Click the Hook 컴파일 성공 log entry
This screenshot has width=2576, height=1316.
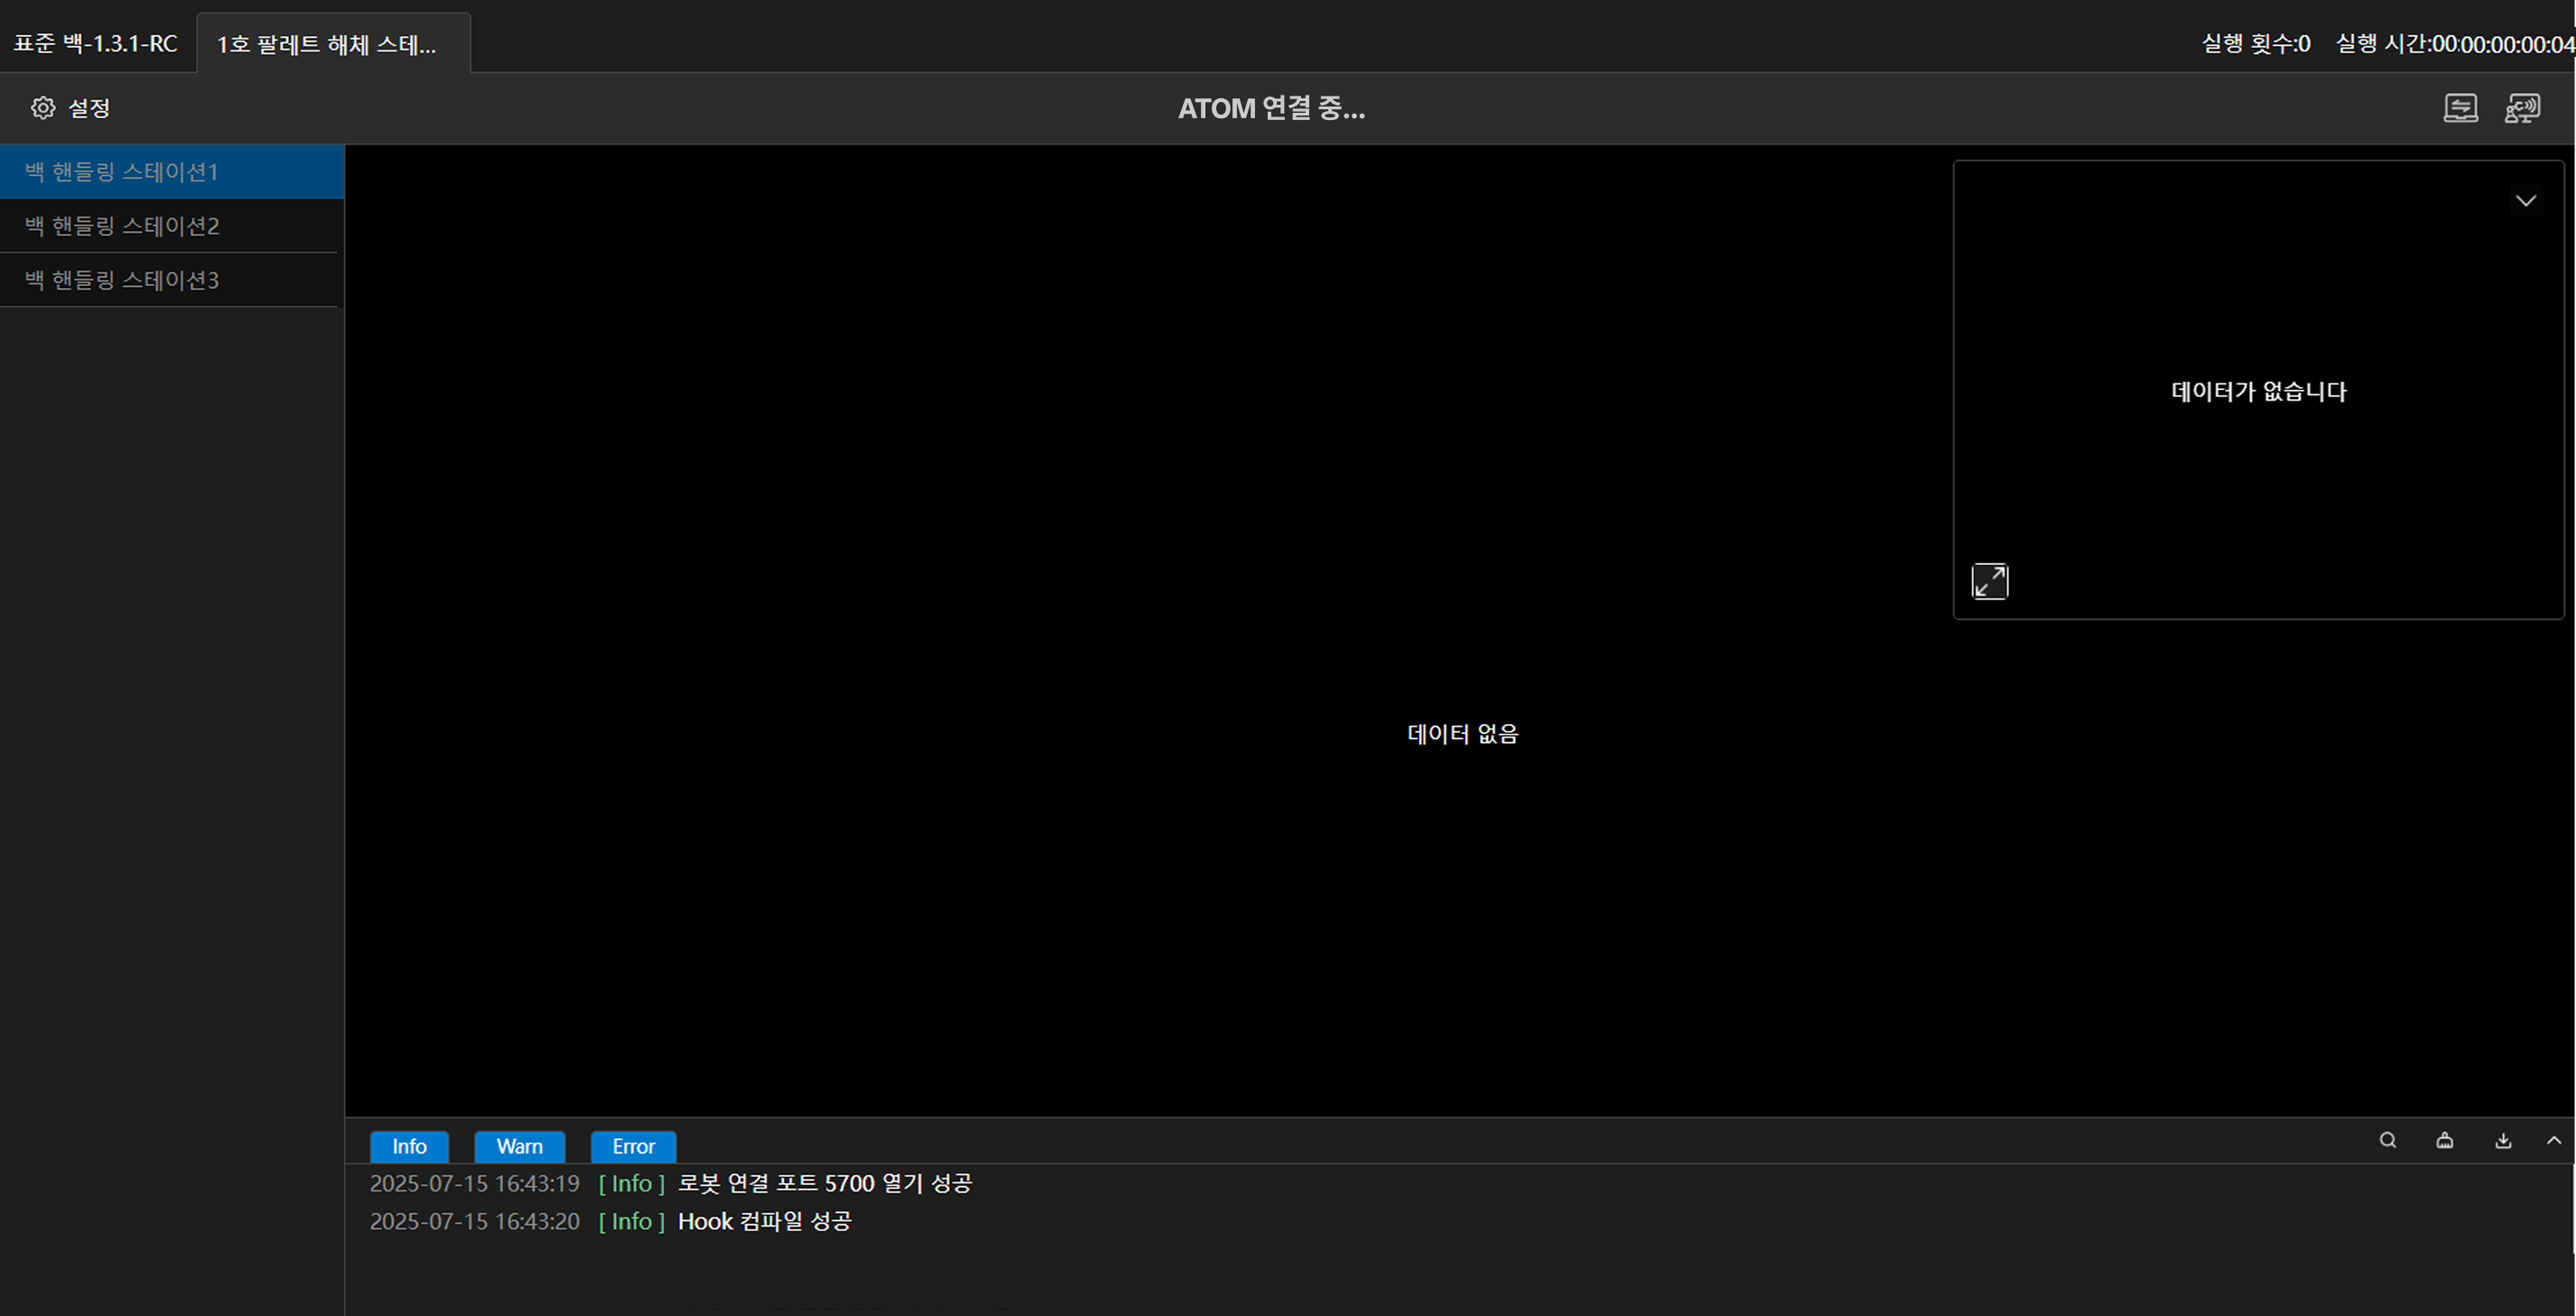[764, 1221]
